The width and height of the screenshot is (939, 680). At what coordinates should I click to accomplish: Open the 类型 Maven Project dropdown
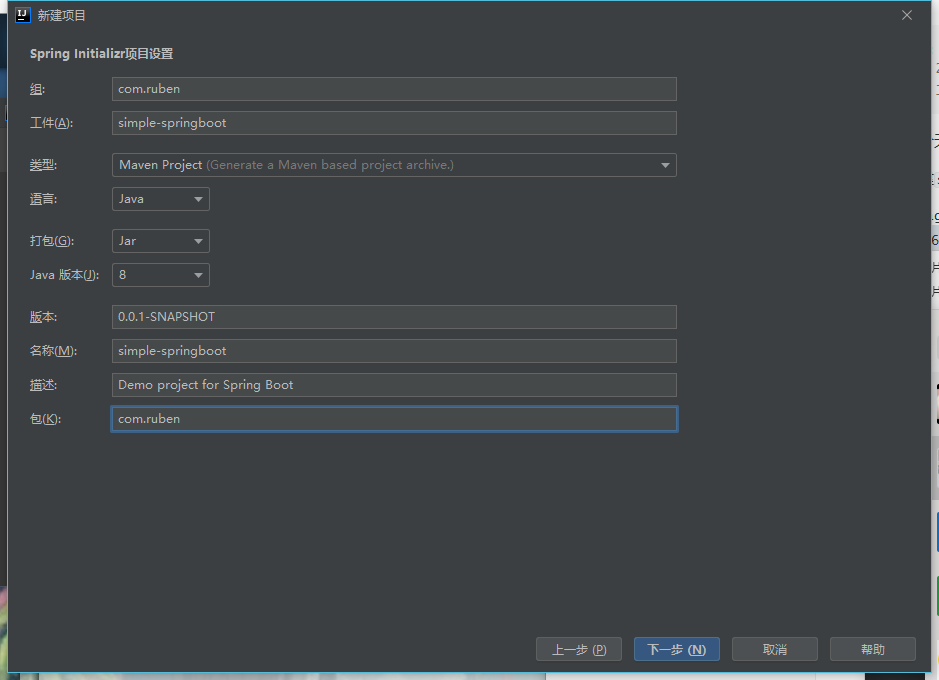[394, 165]
